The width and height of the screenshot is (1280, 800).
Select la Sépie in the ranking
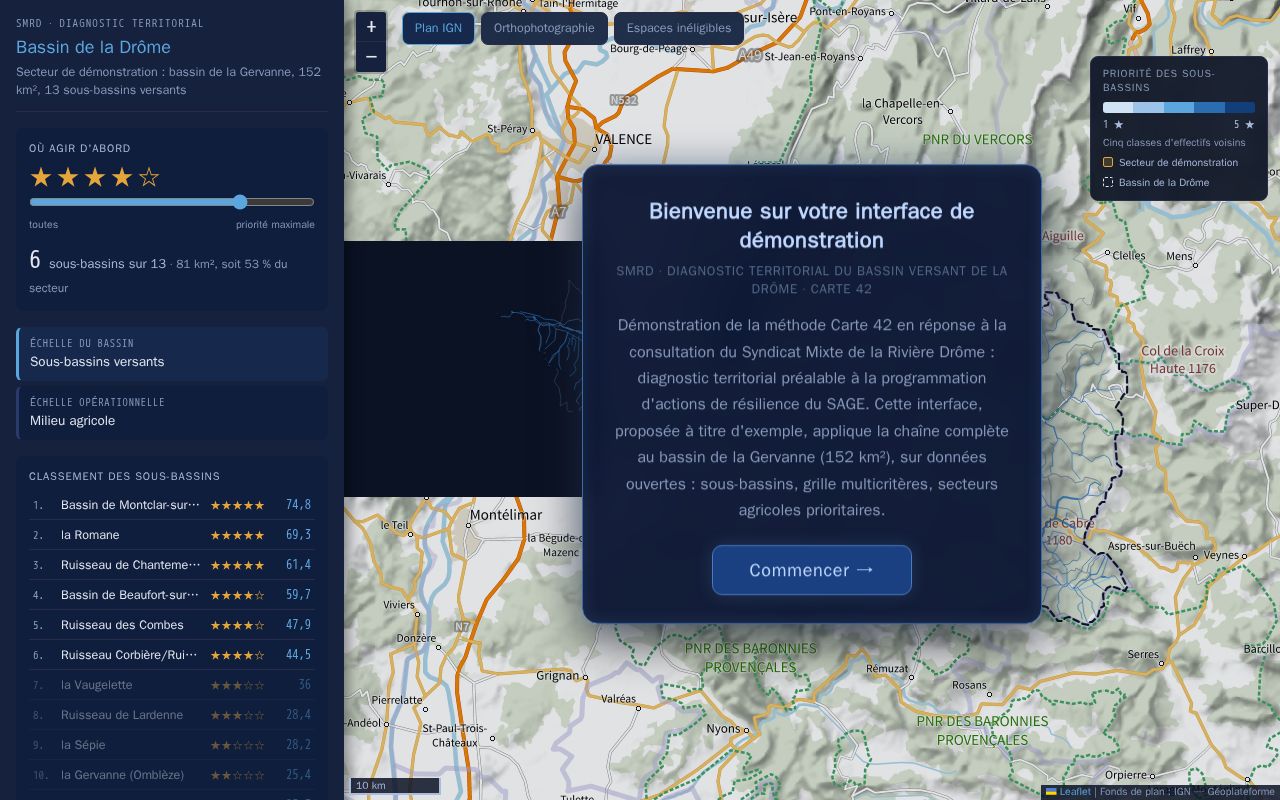click(x=172, y=745)
